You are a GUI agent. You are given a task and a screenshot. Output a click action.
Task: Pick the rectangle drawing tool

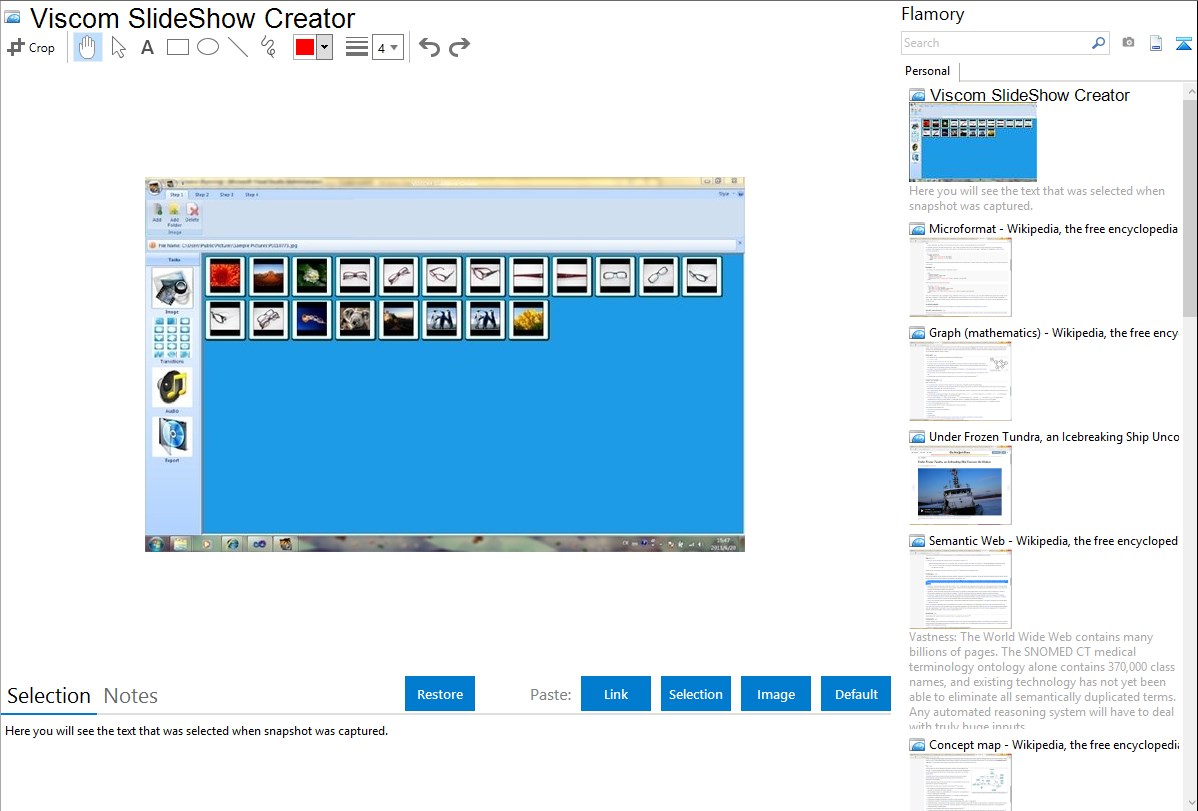177,47
